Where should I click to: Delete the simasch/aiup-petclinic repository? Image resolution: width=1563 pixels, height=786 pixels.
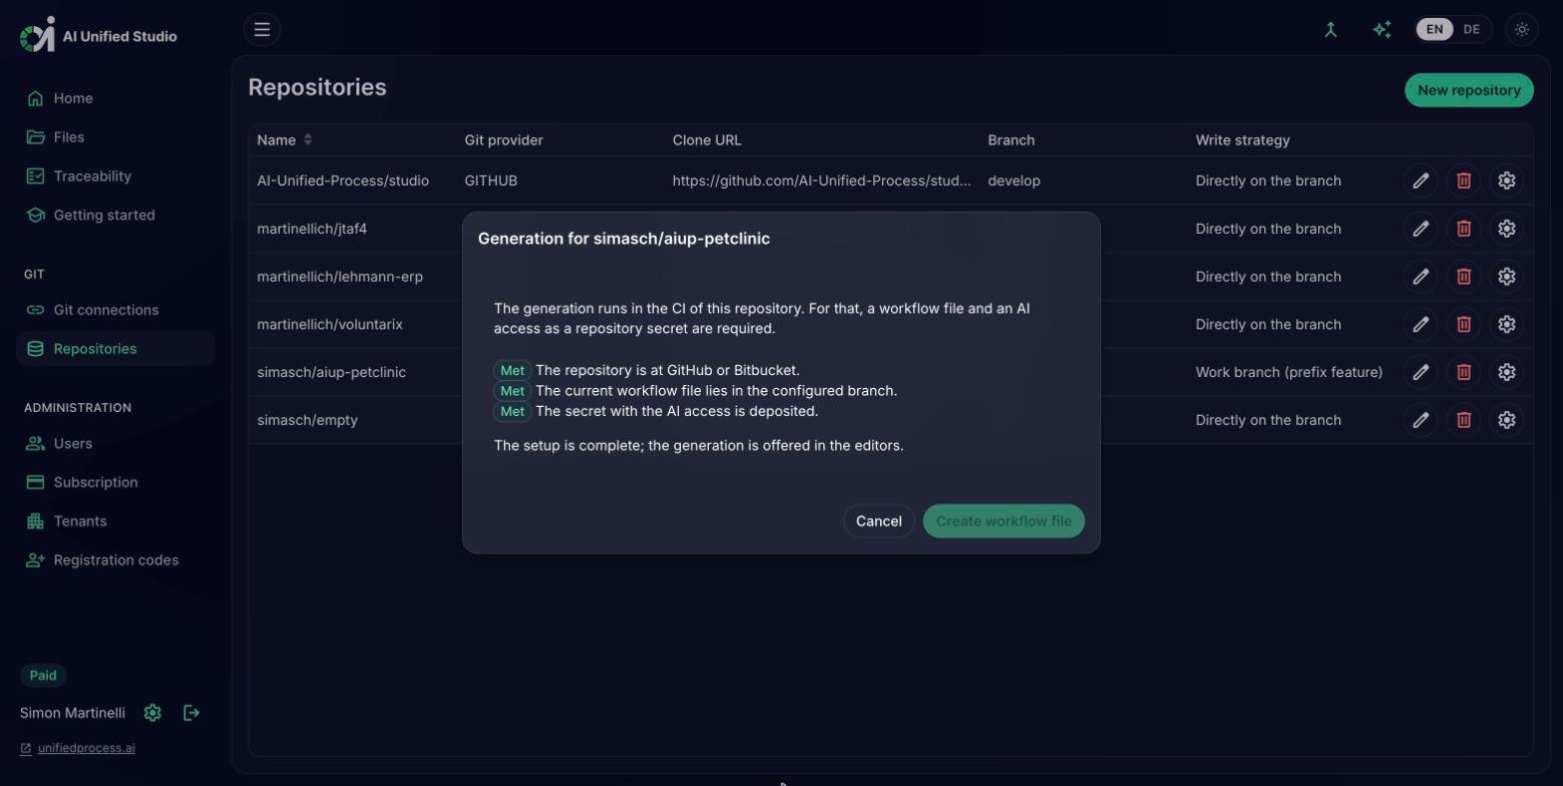[1463, 372]
